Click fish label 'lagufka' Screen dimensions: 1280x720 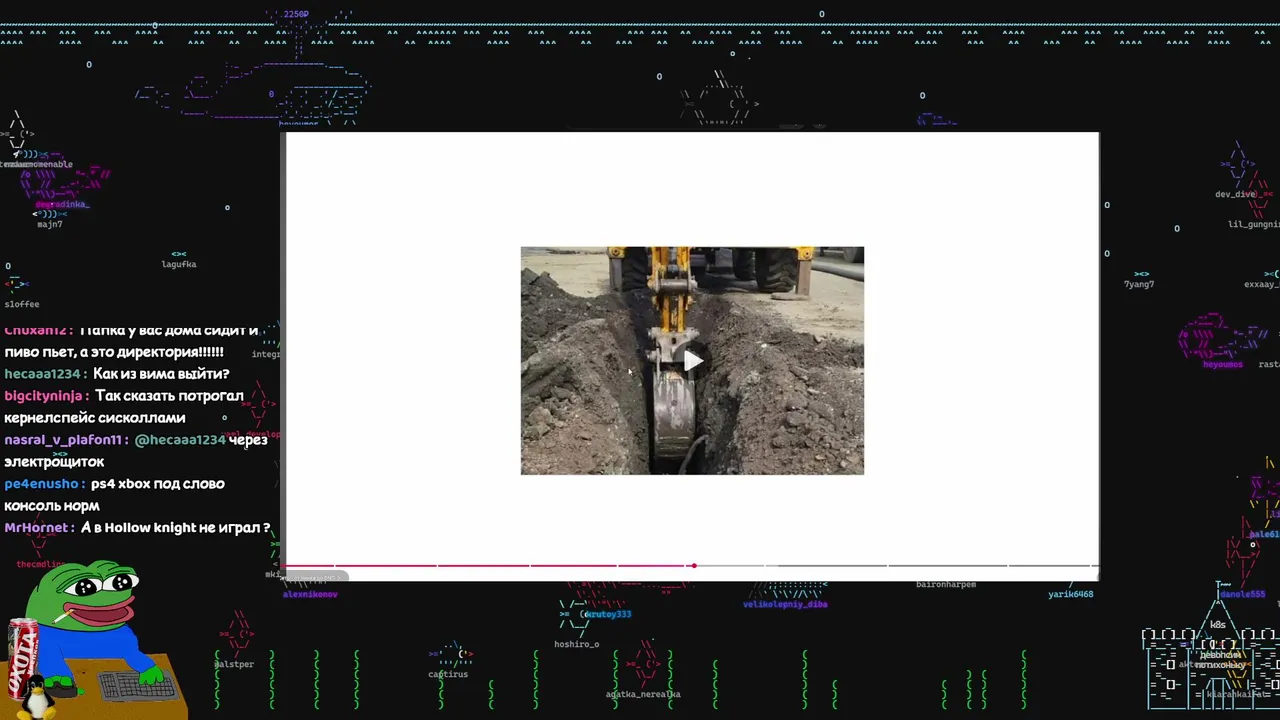point(179,264)
